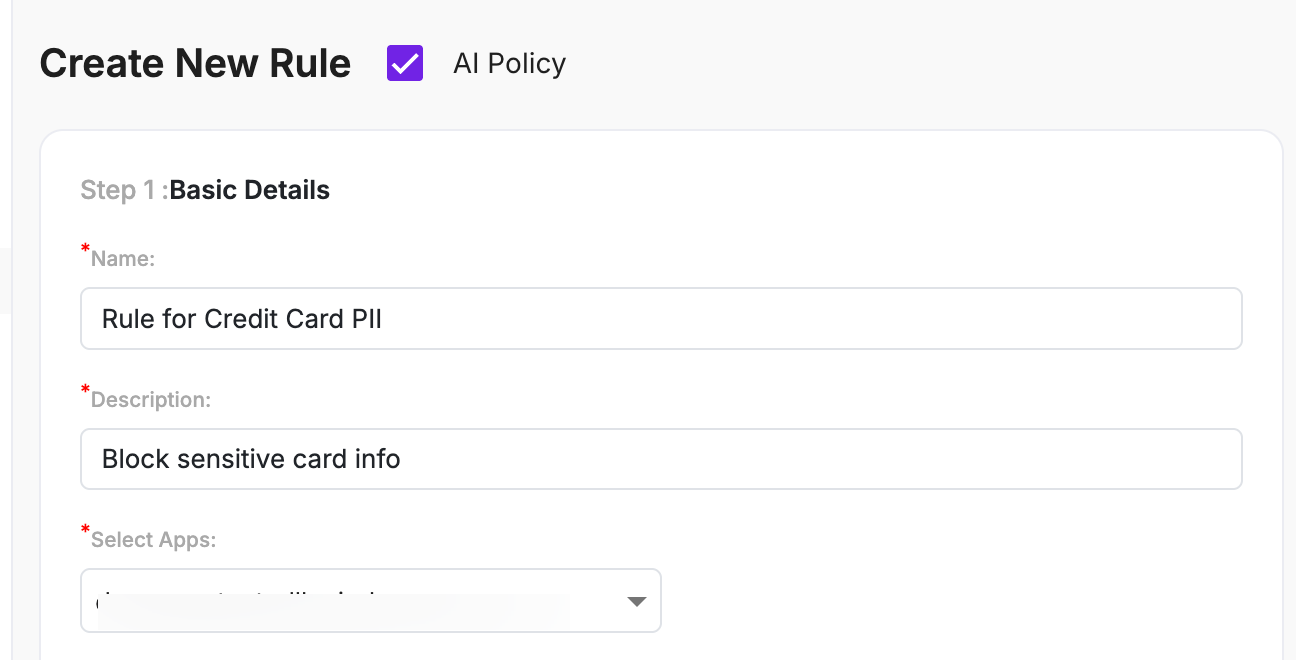Click the collapsed panel handle on left edge
This screenshot has width=1296, height=660.
tap(4, 281)
